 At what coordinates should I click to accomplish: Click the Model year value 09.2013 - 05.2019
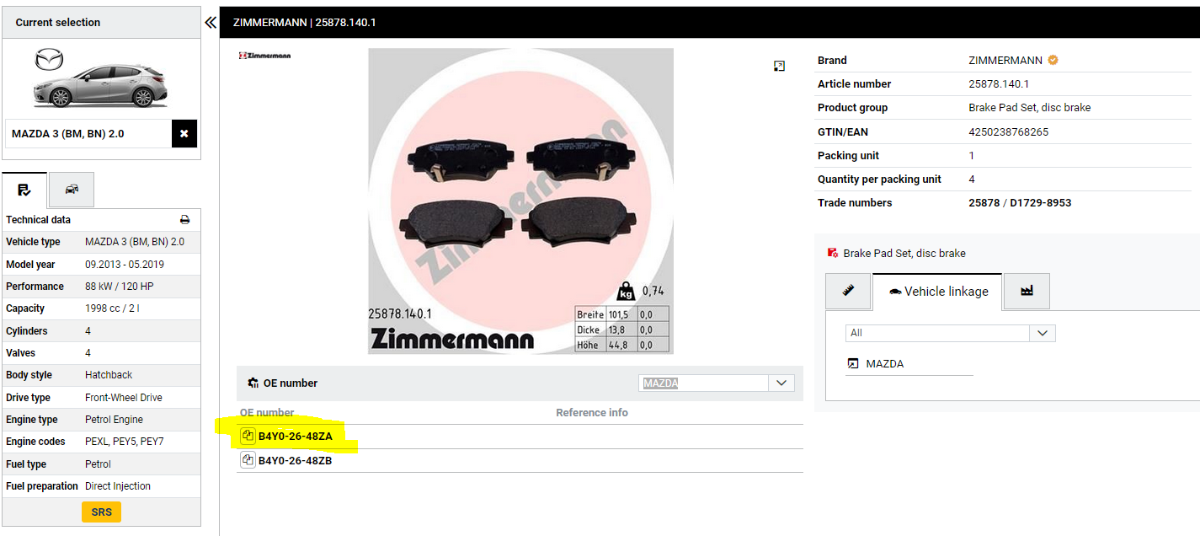pos(134,265)
